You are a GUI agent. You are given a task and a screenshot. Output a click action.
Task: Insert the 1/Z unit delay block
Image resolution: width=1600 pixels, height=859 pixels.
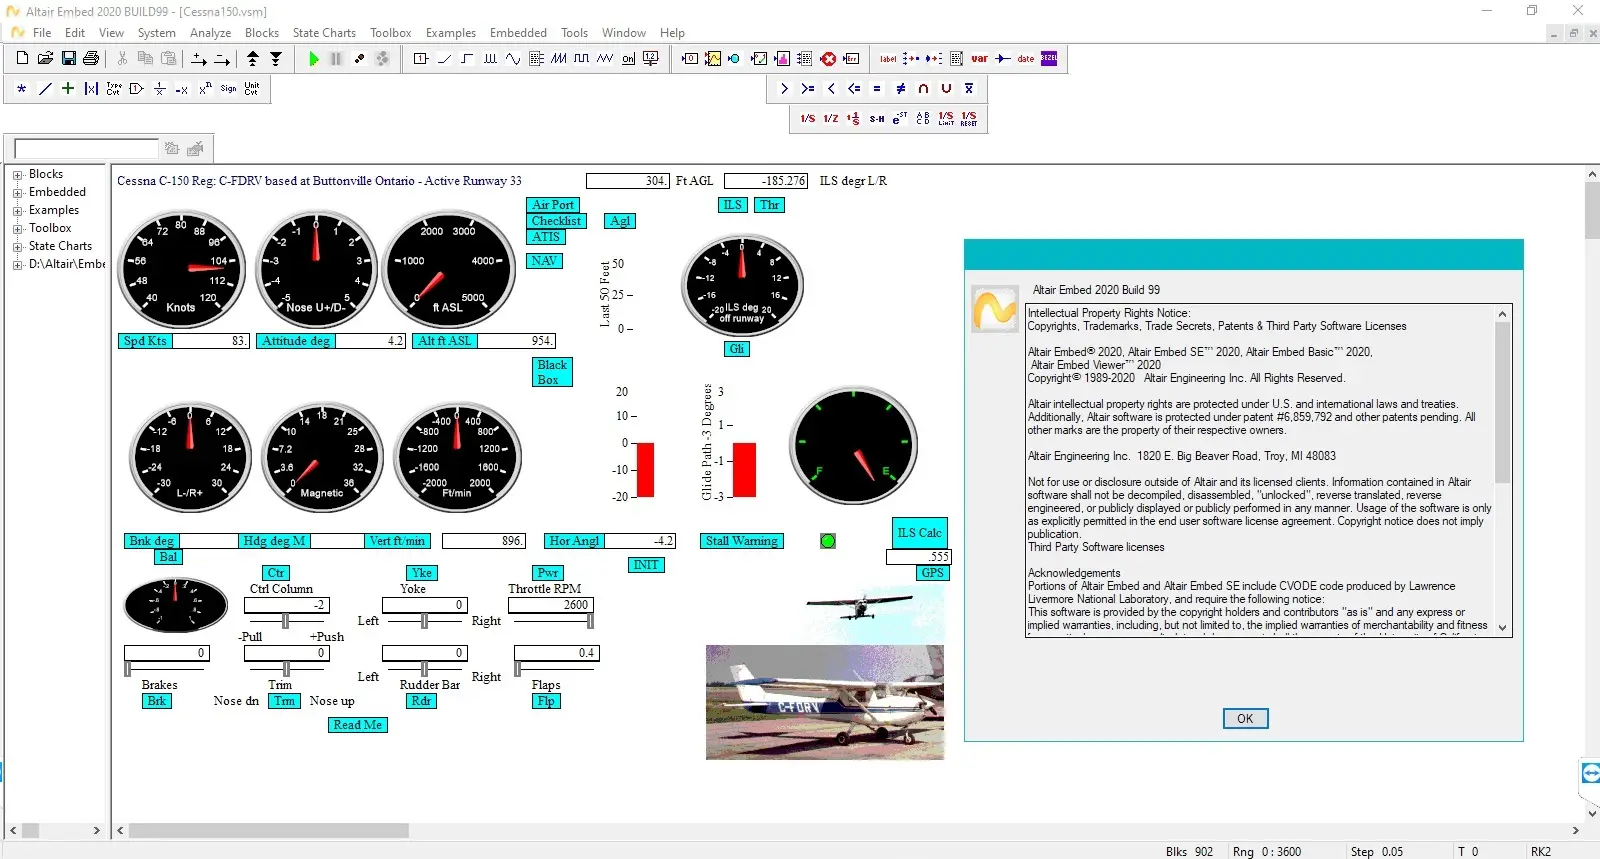click(x=831, y=118)
